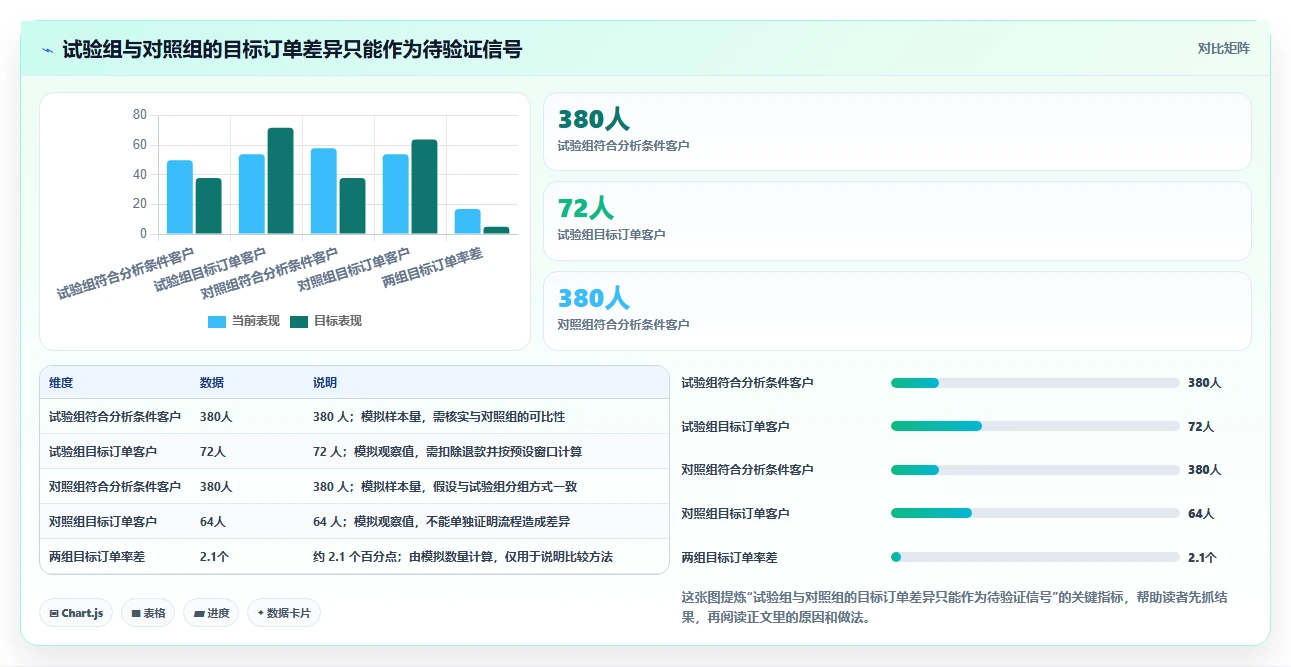1291x667 pixels.
Task: Select table row cell 对照组符合分析条件客户
Action: pos(115,487)
